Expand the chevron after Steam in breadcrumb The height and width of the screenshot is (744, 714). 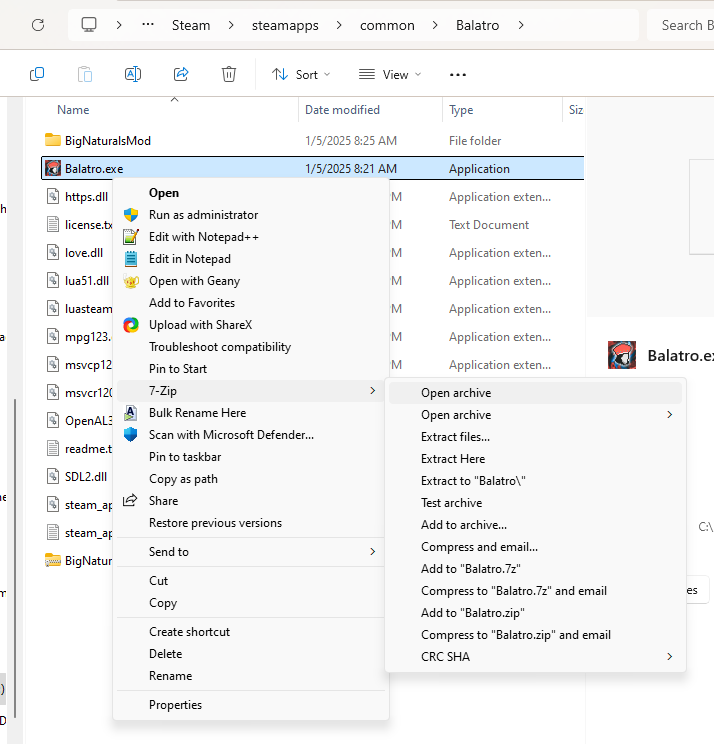coord(231,25)
